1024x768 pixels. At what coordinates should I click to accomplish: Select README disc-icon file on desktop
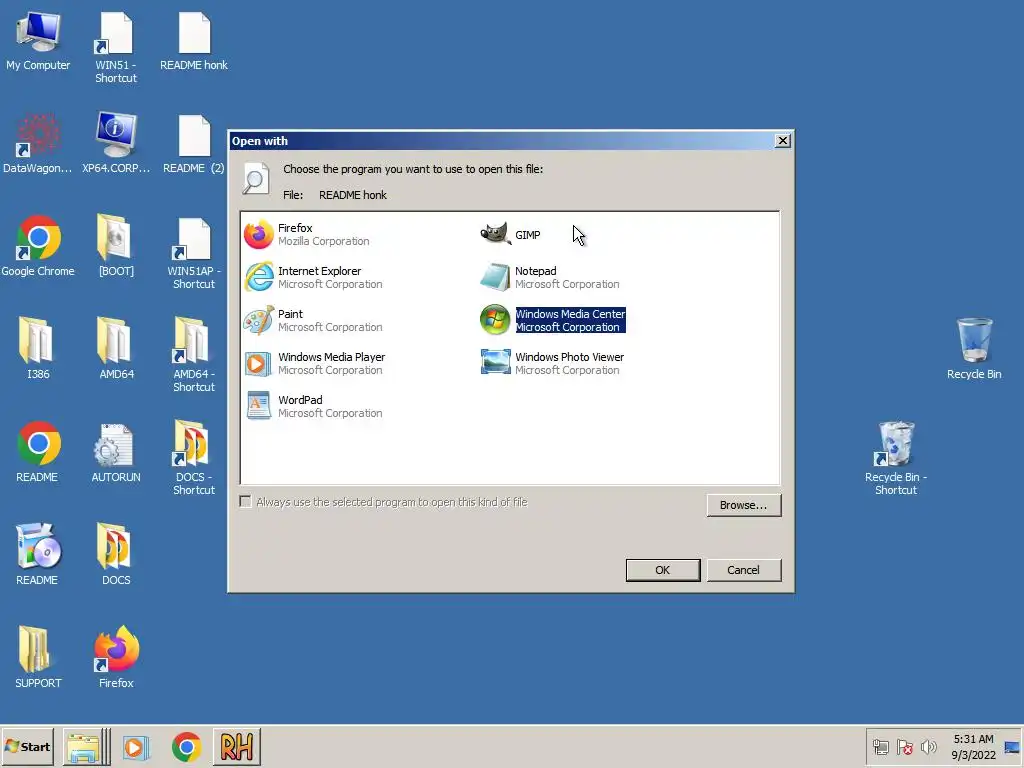coord(38,556)
